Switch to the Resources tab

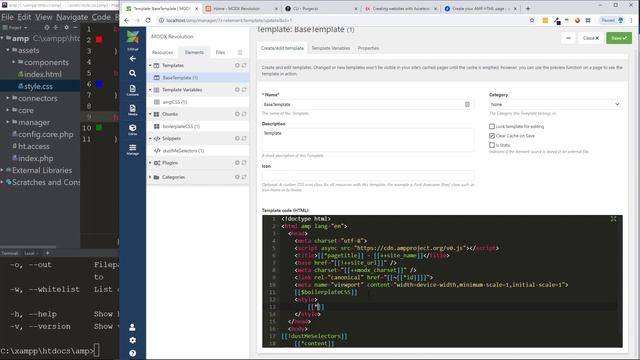click(162, 52)
